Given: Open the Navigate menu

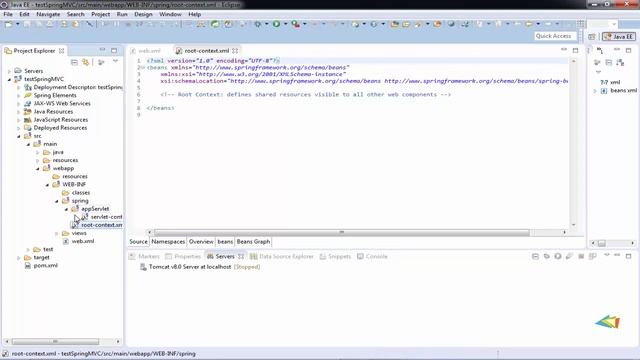Looking at the screenshot, I should point(48,14).
